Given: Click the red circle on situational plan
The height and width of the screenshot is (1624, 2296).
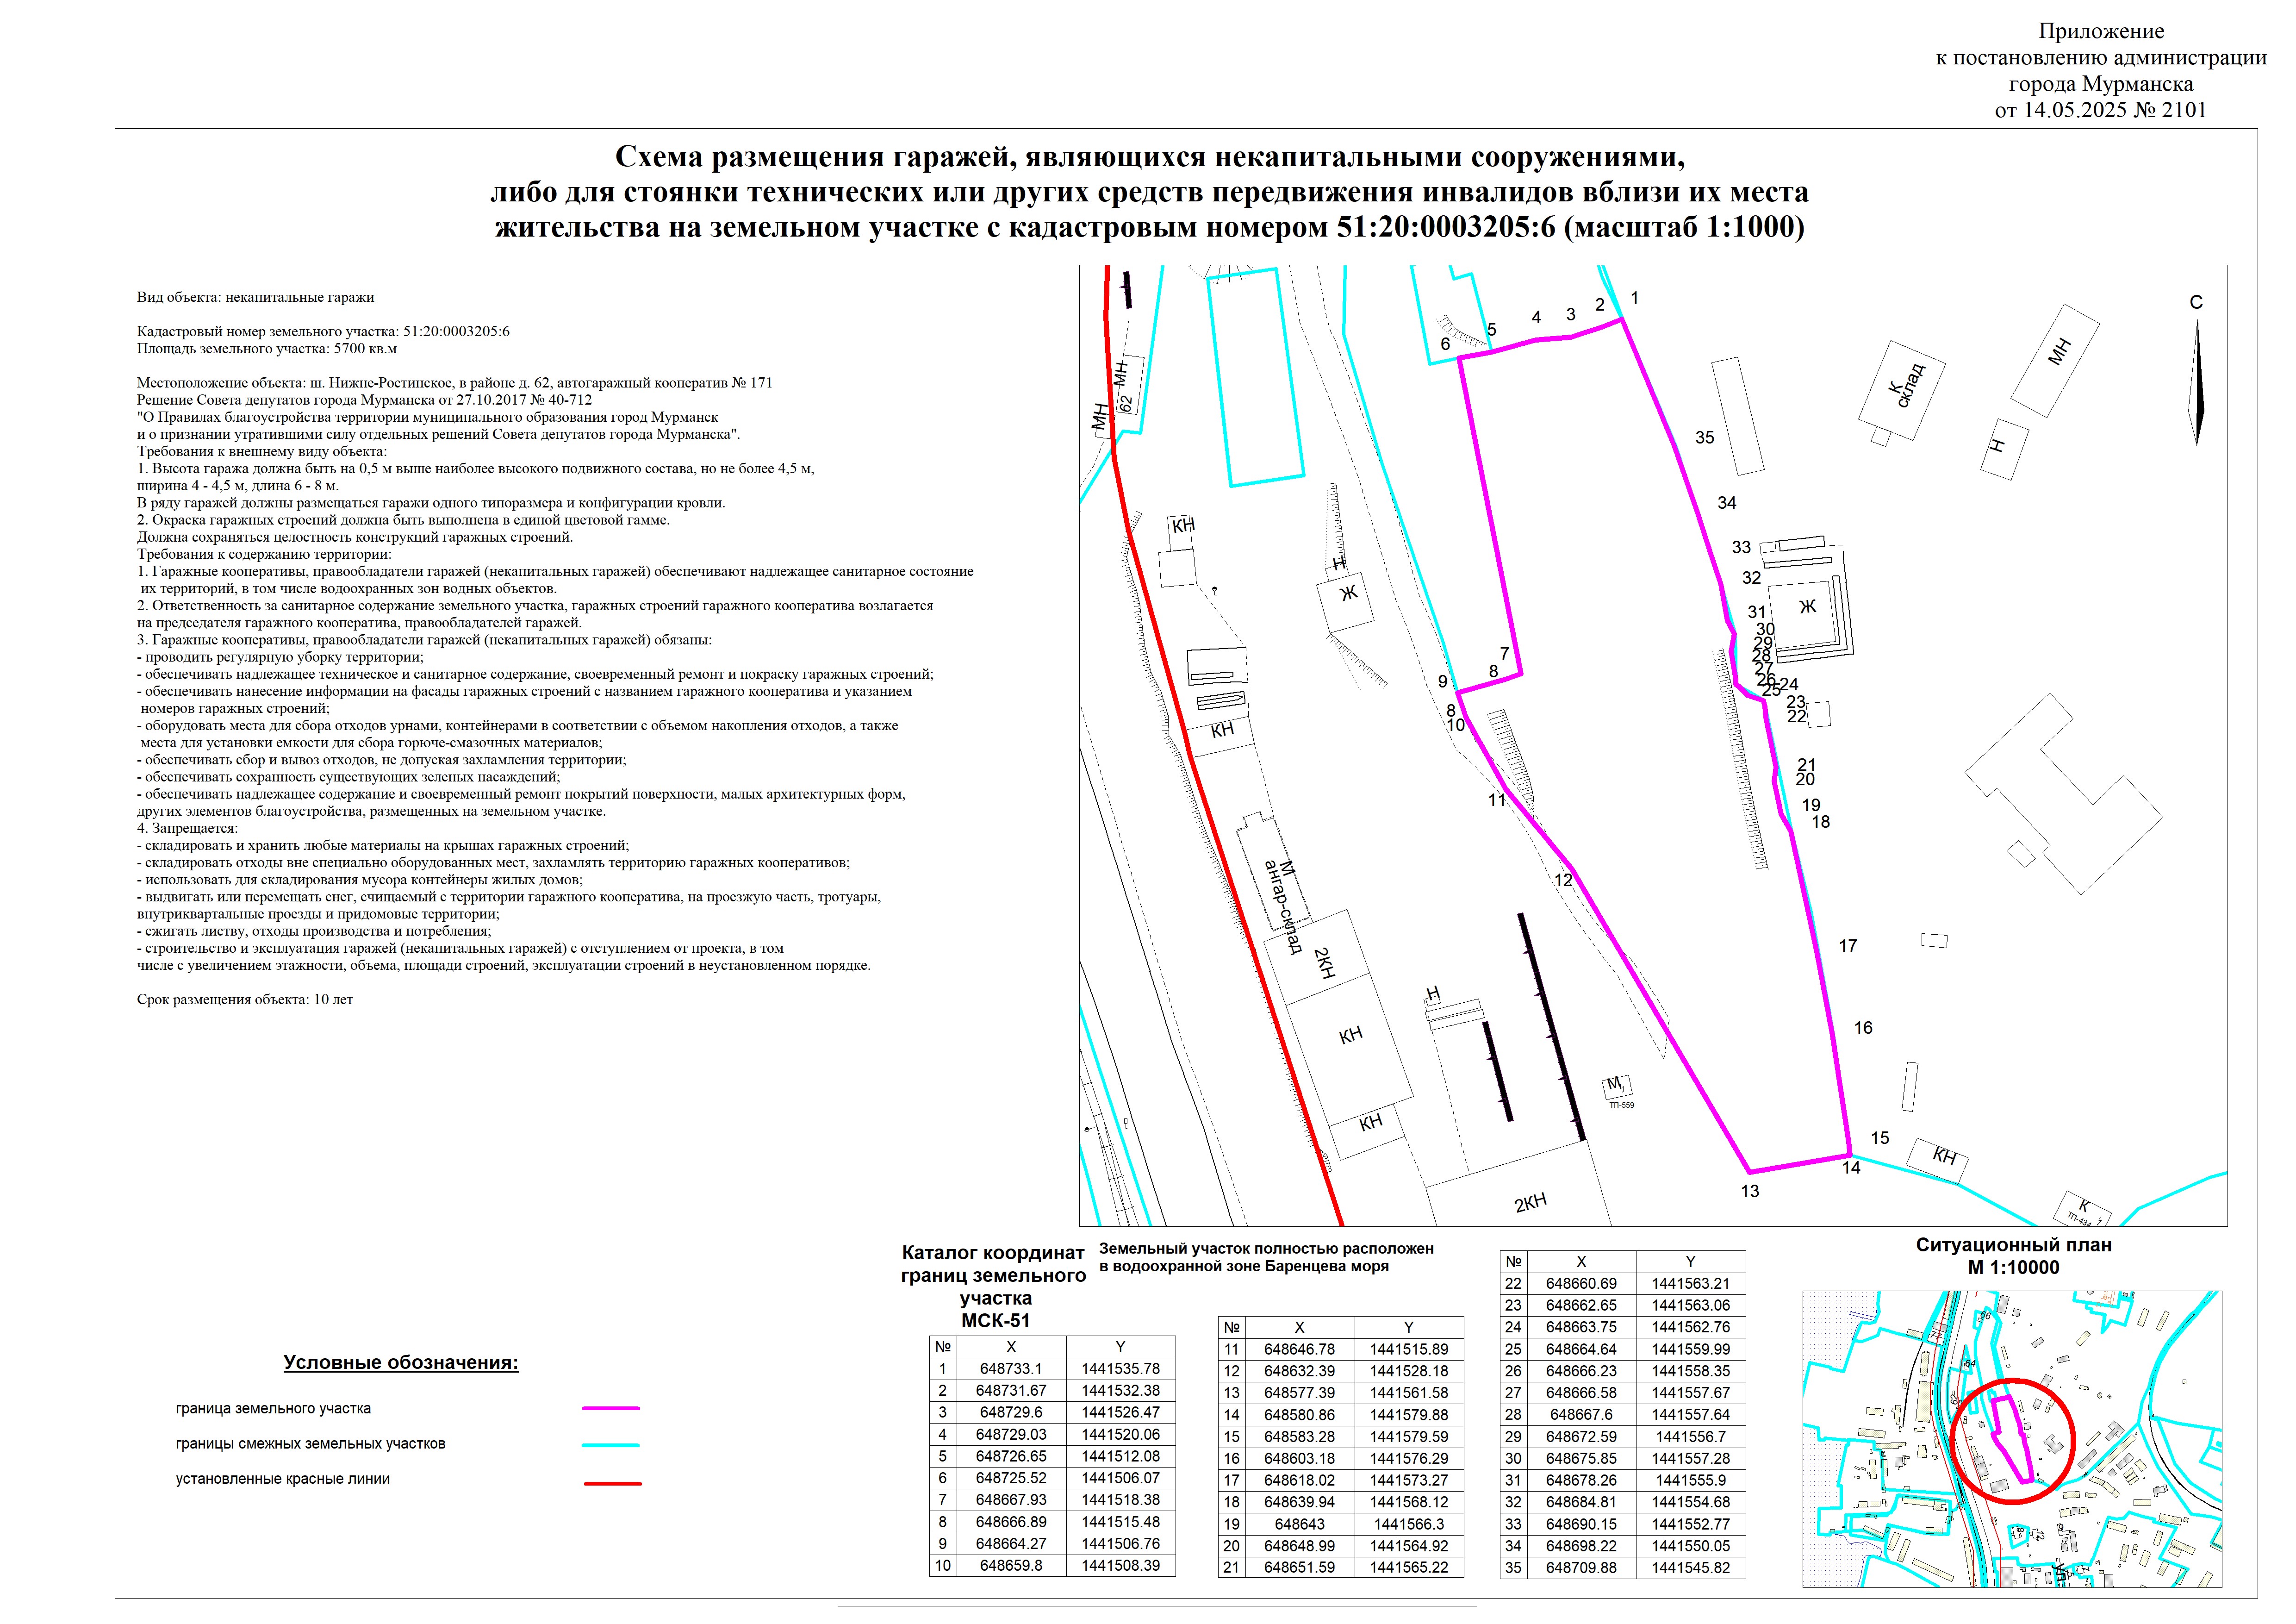Looking at the screenshot, I should (2013, 1441).
